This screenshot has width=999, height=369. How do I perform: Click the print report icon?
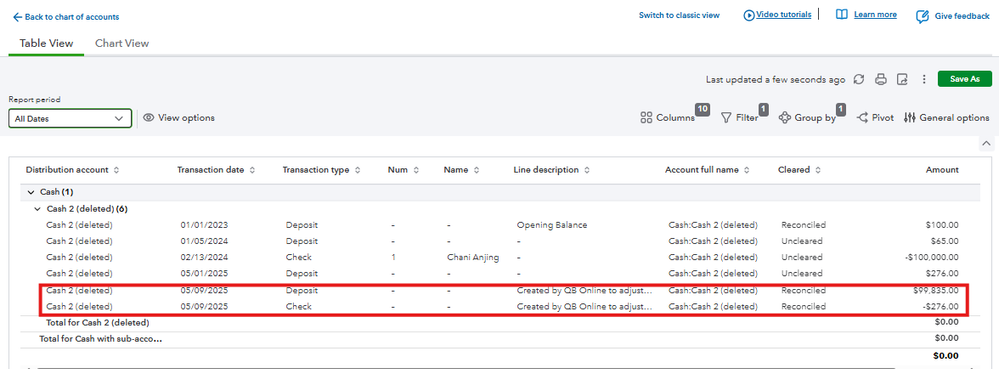coord(880,79)
